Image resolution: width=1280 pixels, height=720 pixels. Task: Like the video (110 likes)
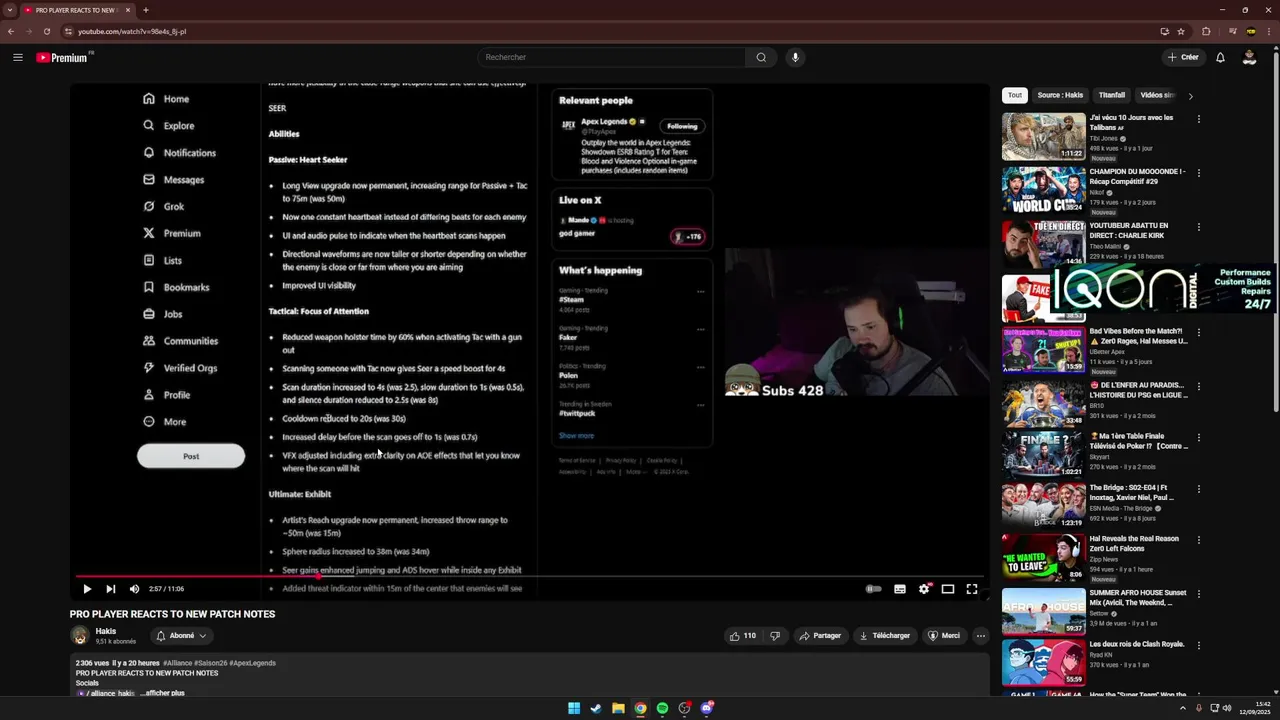(x=743, y=635)
